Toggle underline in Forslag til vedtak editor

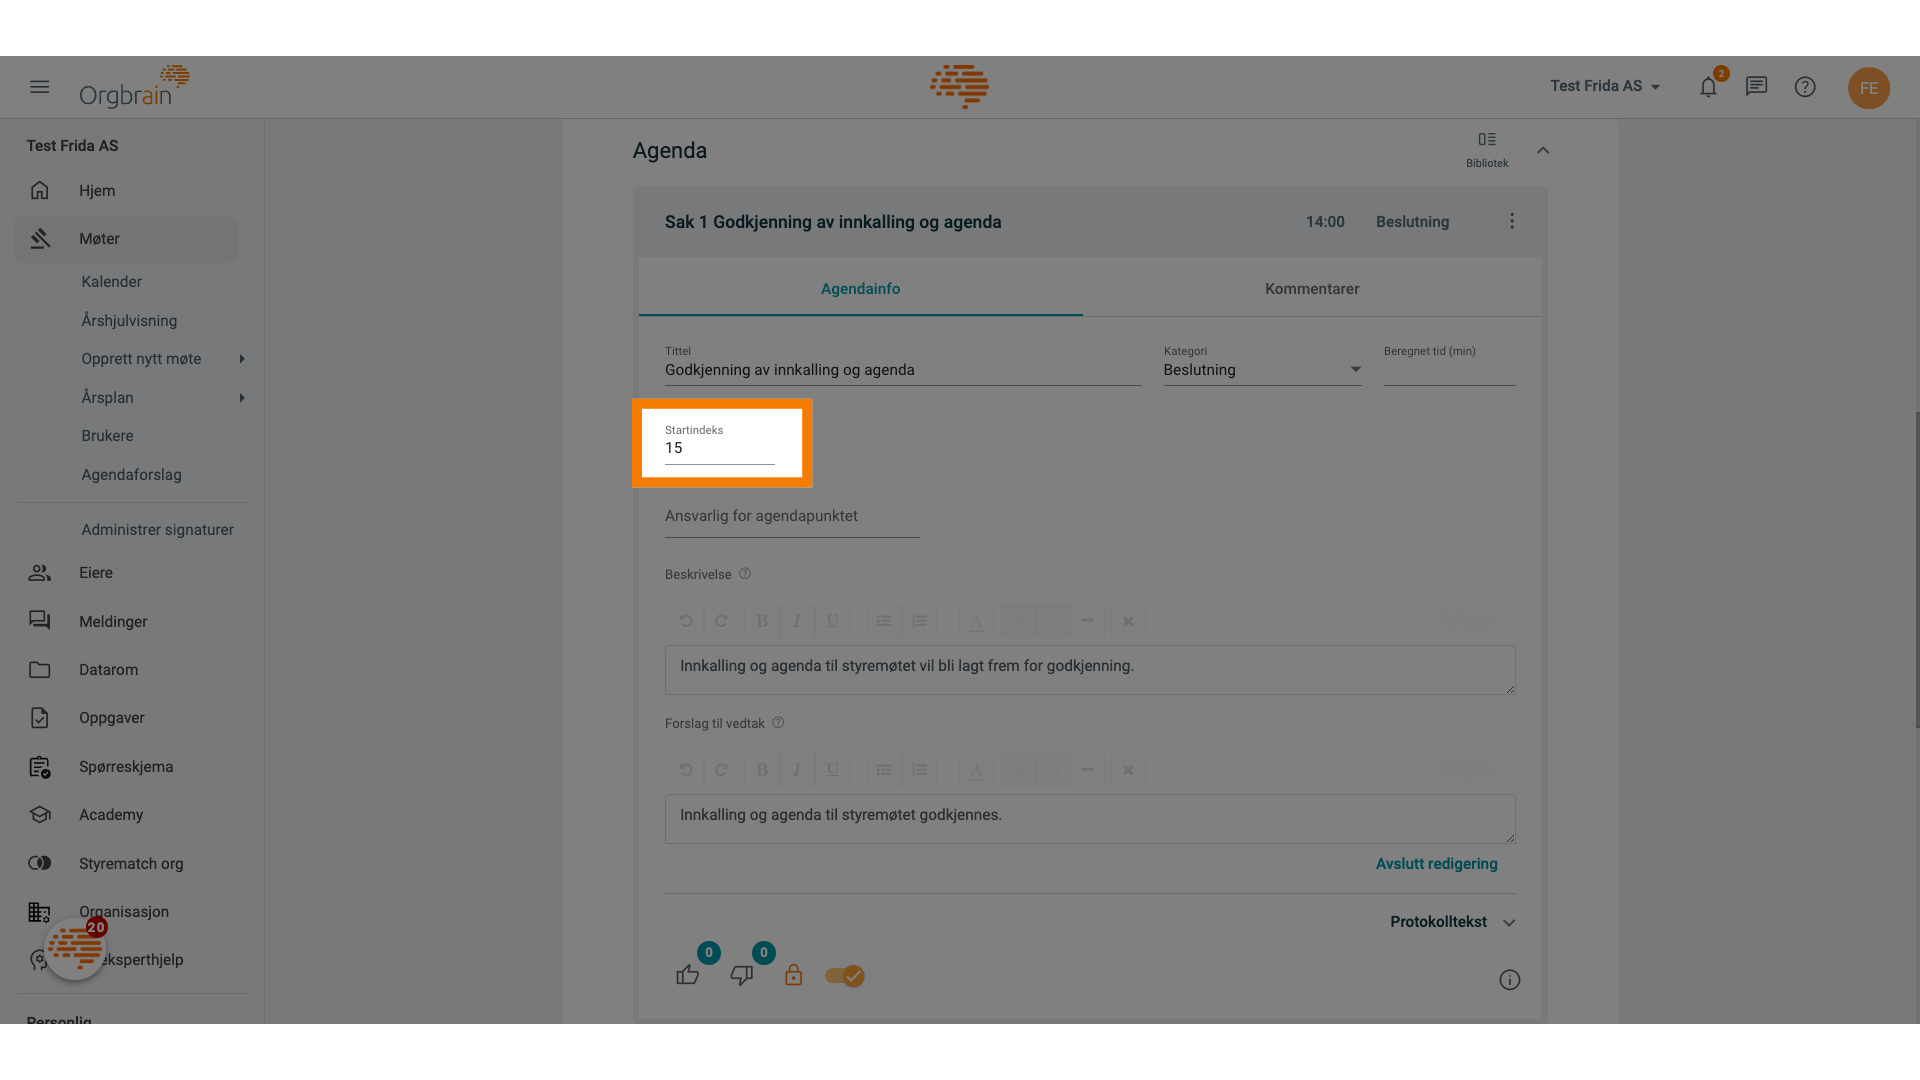(832, 770)
